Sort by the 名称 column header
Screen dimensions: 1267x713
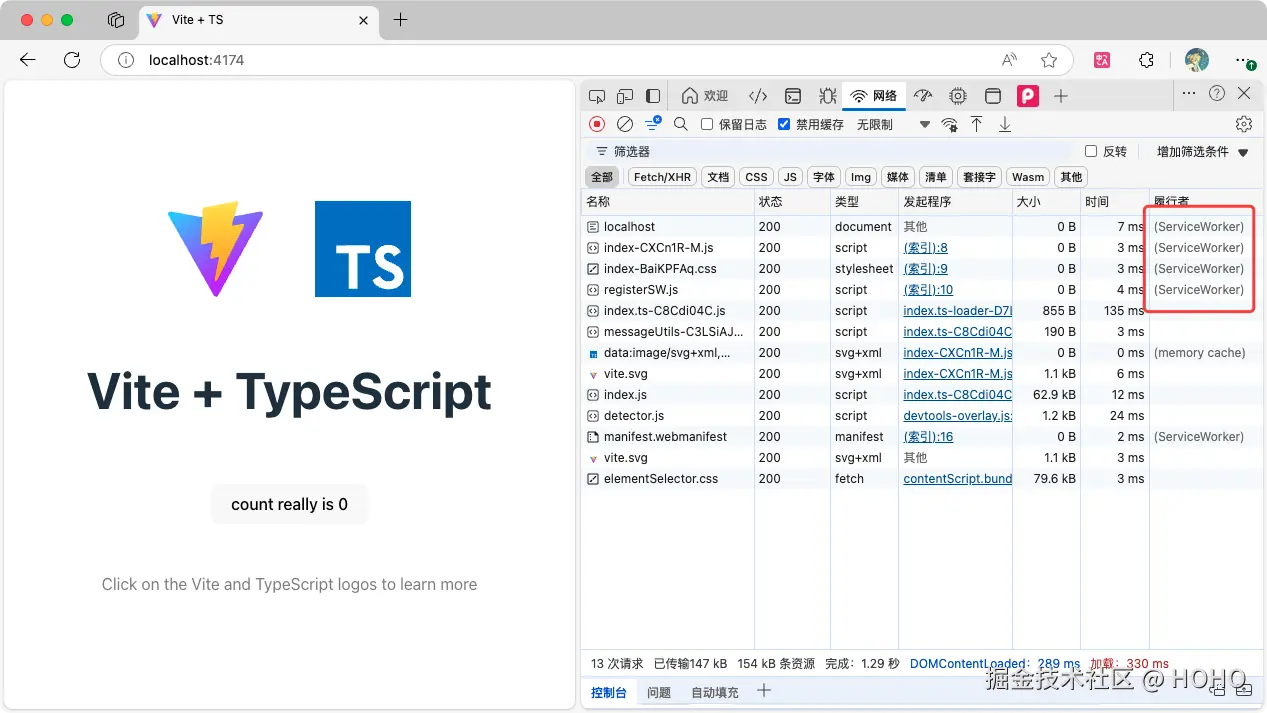(668, 202)
